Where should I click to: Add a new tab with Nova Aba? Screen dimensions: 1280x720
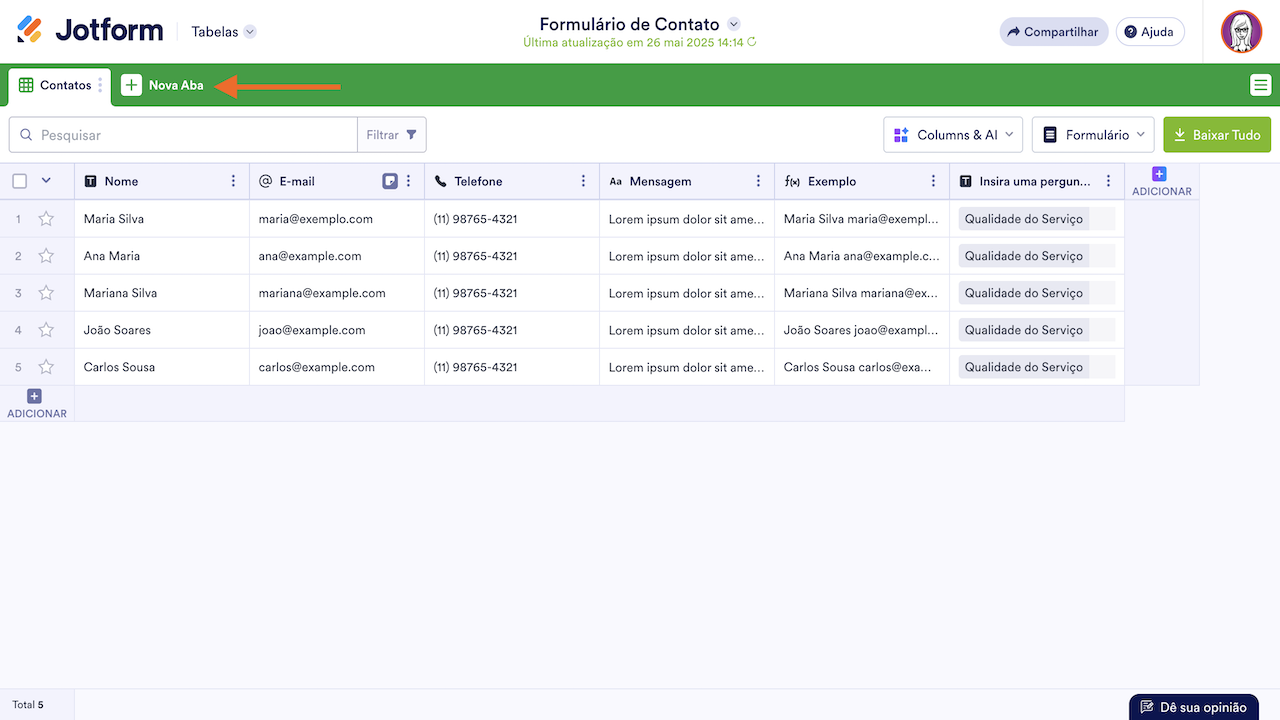point(163,85)
